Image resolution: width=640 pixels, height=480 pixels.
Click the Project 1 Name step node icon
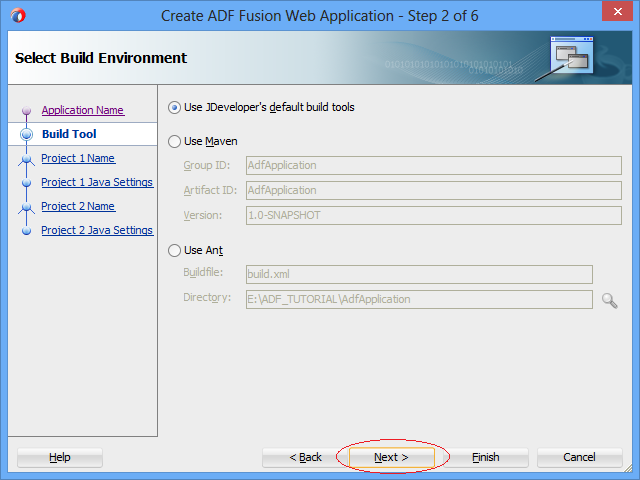27,159
